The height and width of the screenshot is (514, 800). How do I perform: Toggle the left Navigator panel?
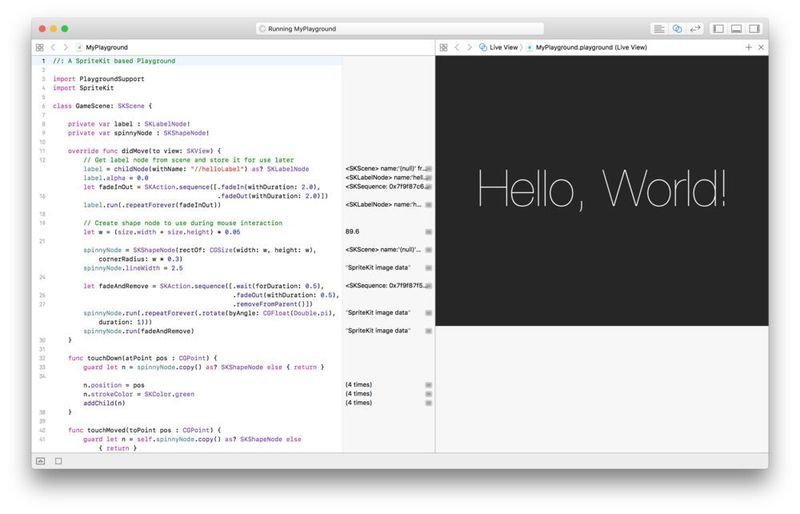(718, 29)
